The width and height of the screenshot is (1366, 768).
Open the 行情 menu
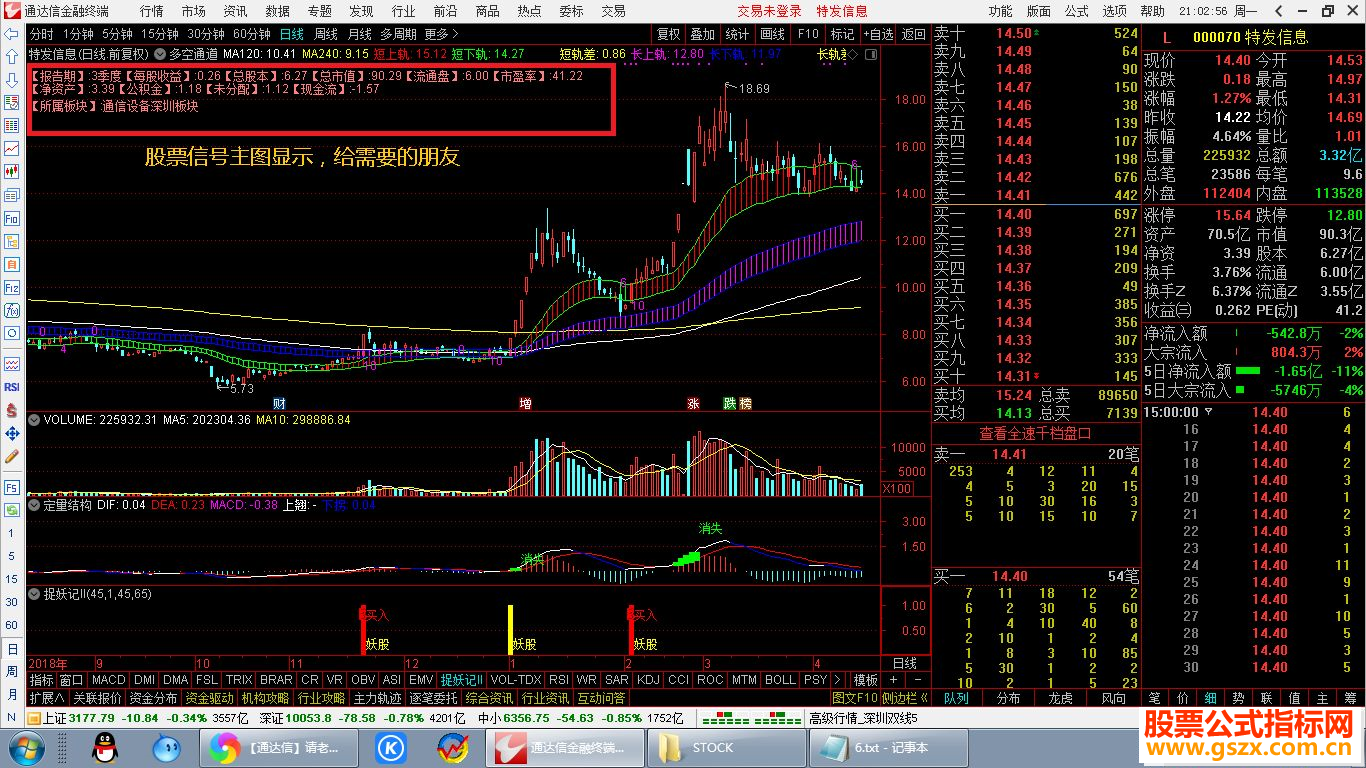click(152, 11)
